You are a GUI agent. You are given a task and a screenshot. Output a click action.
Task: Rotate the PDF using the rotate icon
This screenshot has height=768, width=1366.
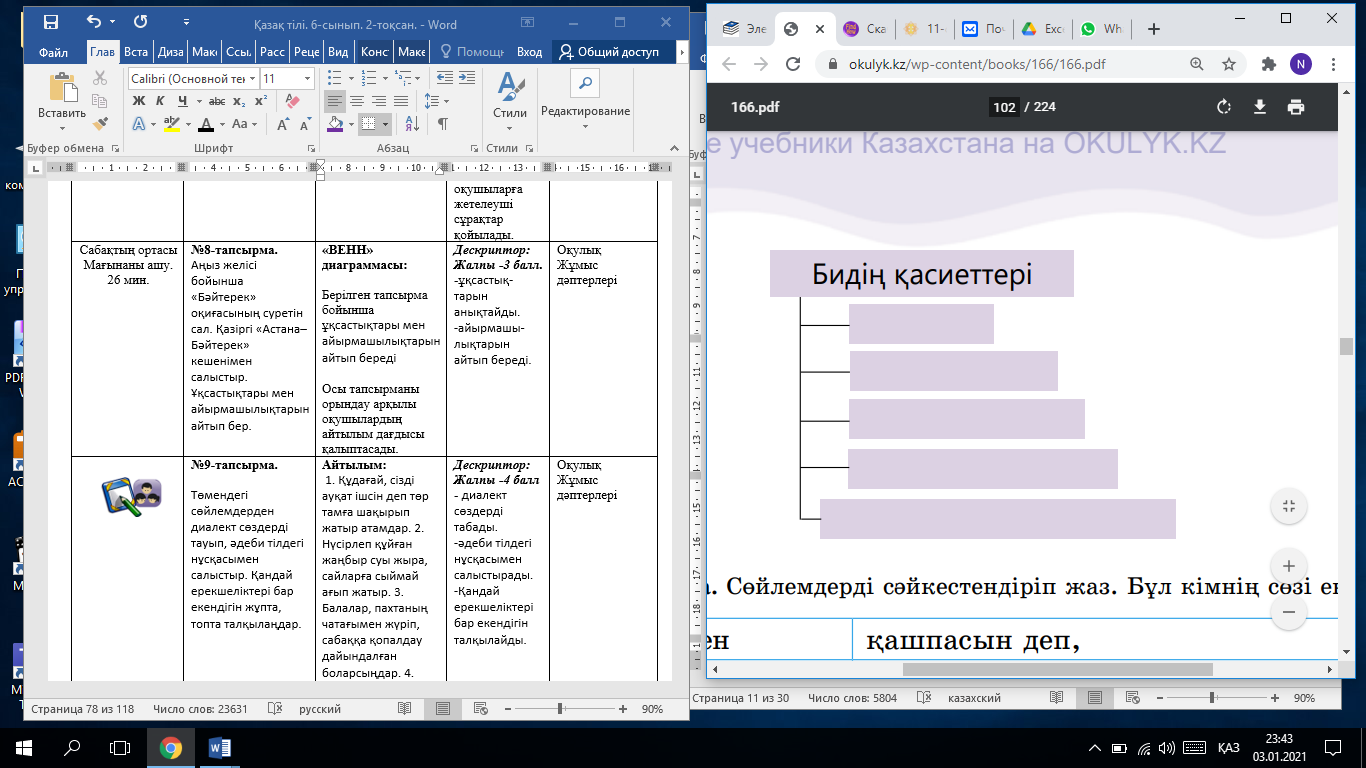pyautogui.click(x=1223, y=107)
